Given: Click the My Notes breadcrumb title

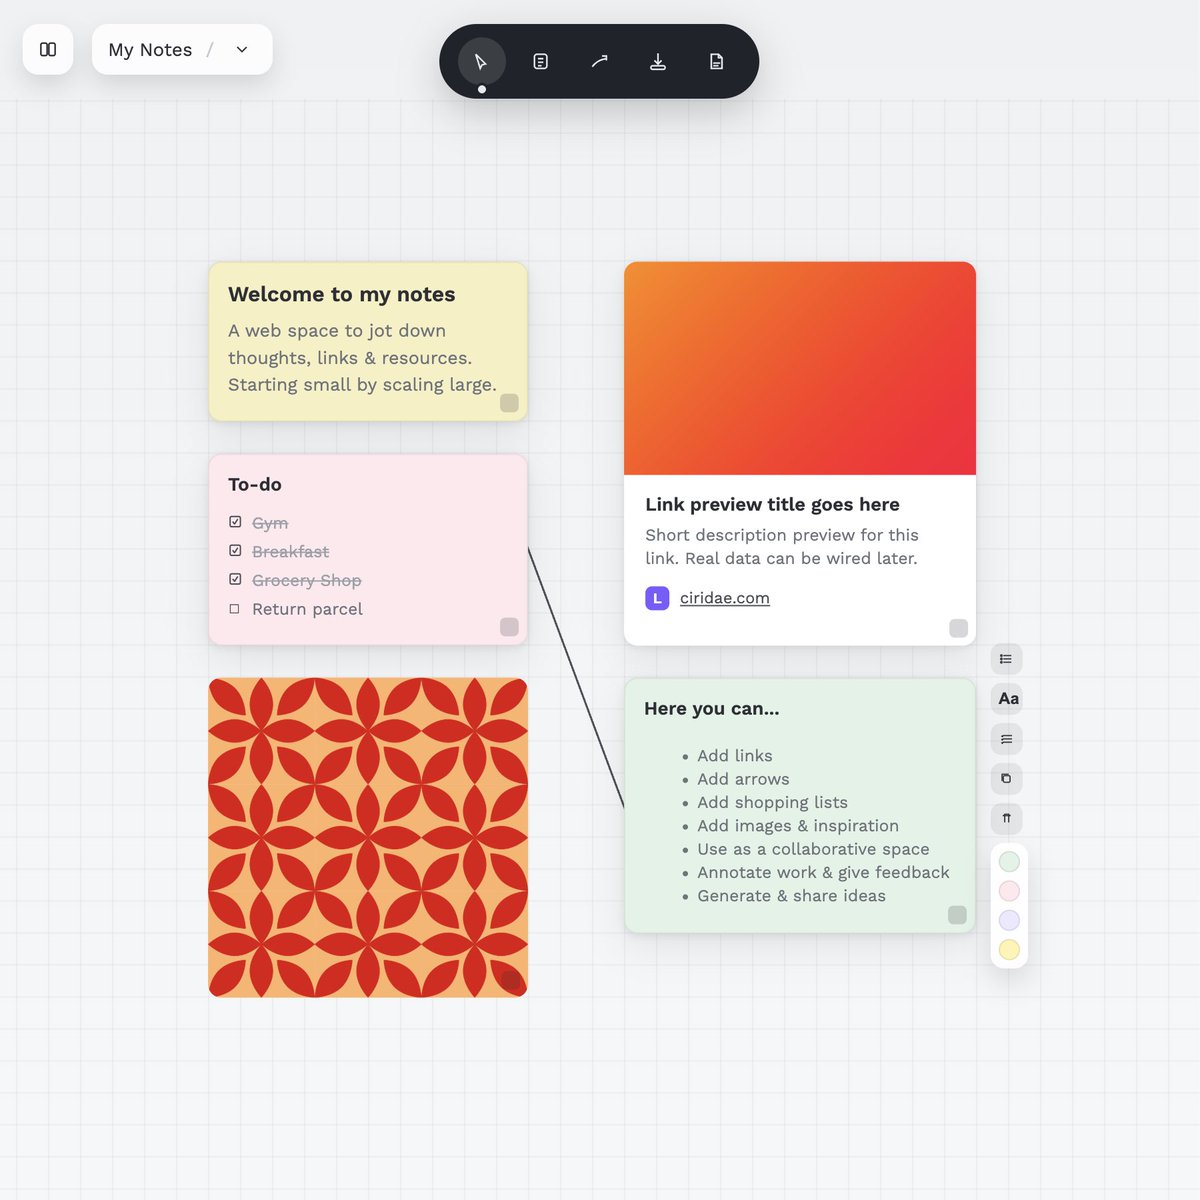Looking at the screenshot, I should 150,50.
